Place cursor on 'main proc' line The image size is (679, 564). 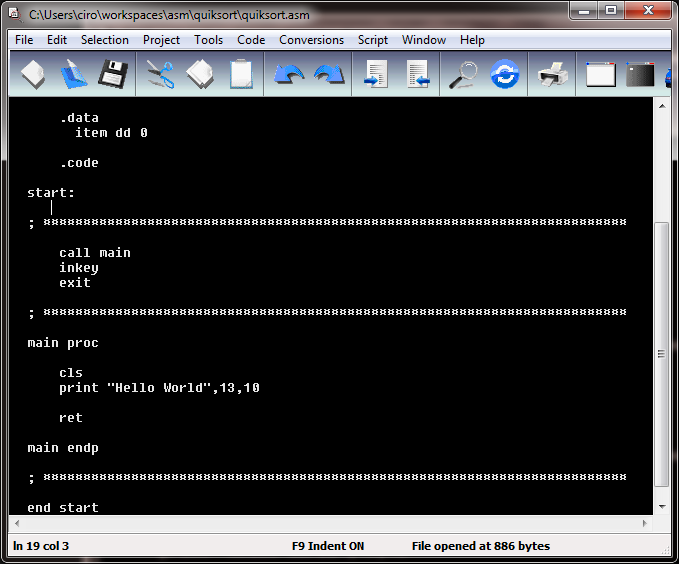(x=63, y=343)
